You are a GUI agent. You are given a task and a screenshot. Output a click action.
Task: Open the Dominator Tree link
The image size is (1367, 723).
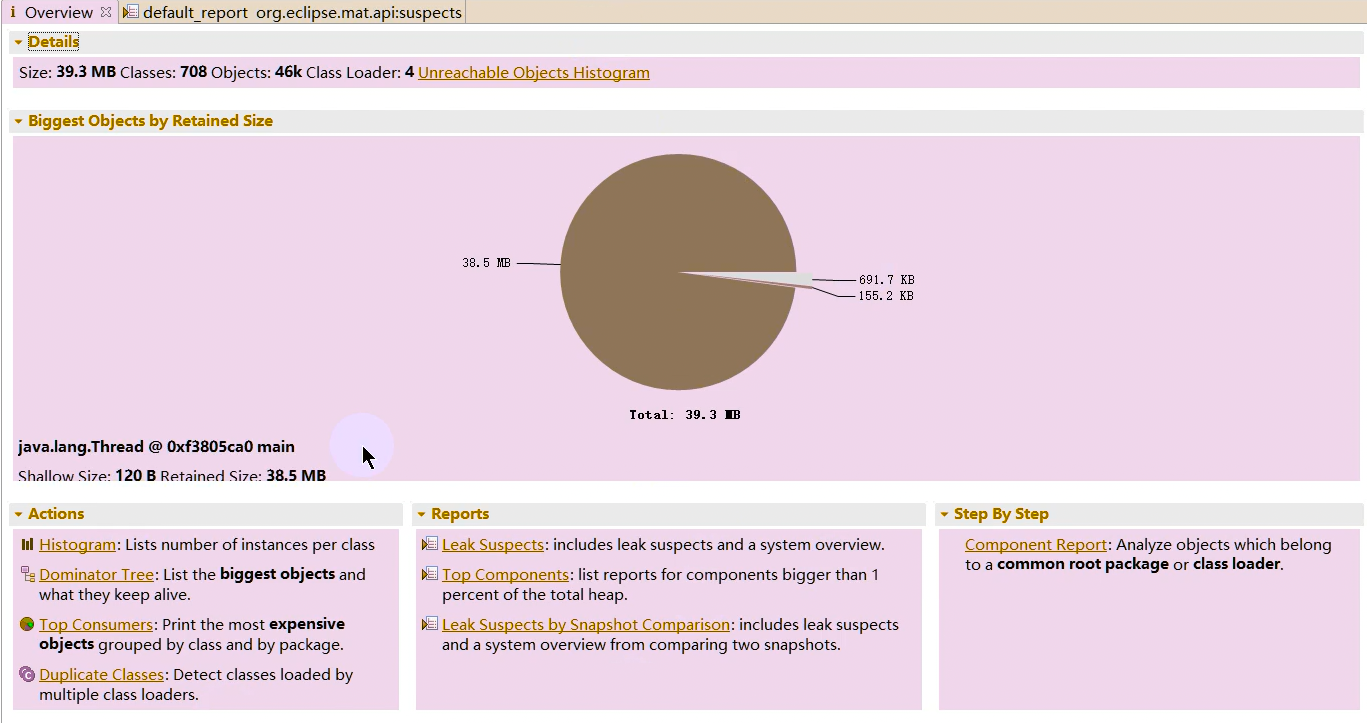point(97,574)
